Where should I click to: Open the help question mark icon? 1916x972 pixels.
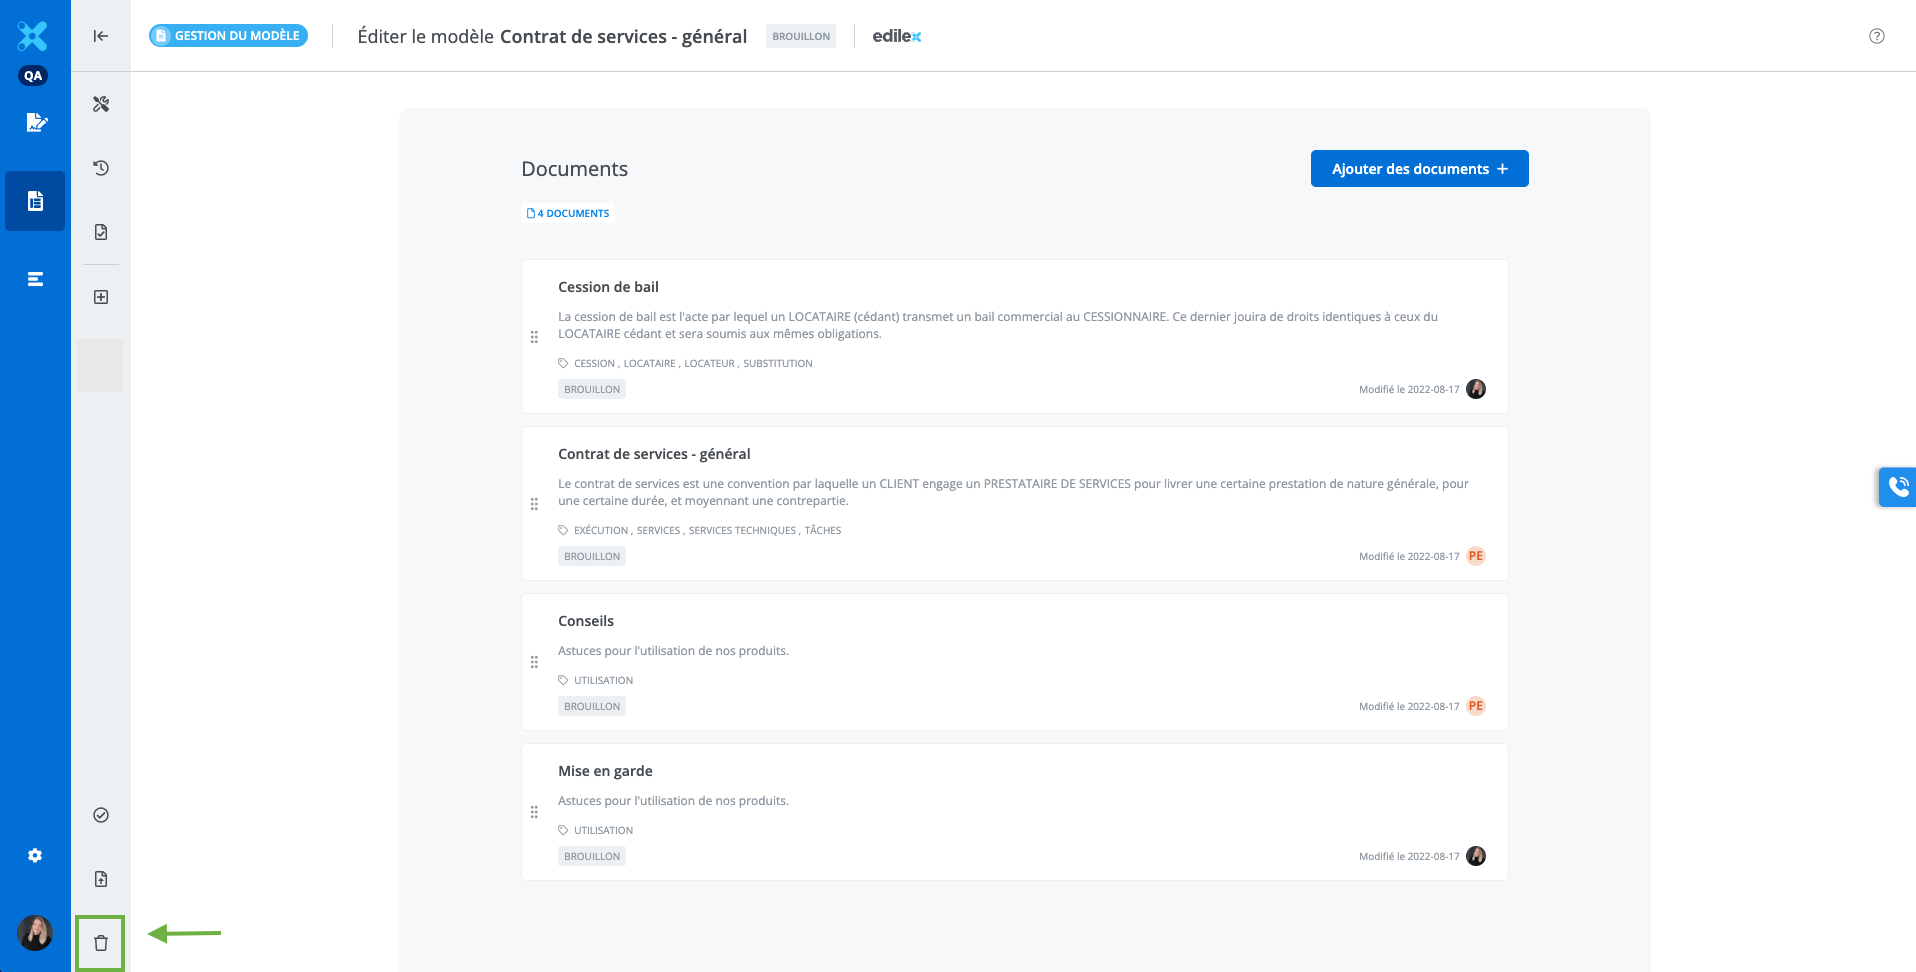[x=1876, y=36]
